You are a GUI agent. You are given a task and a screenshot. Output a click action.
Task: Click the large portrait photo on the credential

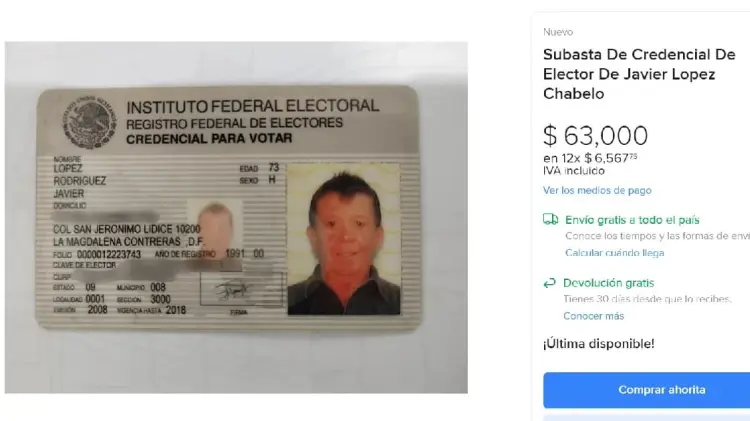[x=343, y=239]
